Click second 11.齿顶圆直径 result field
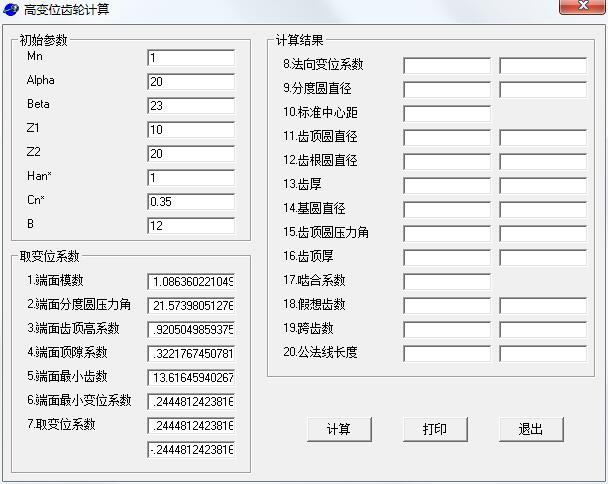Image resolution: width=608 pixels, height=484 pixels. point(543,138)
